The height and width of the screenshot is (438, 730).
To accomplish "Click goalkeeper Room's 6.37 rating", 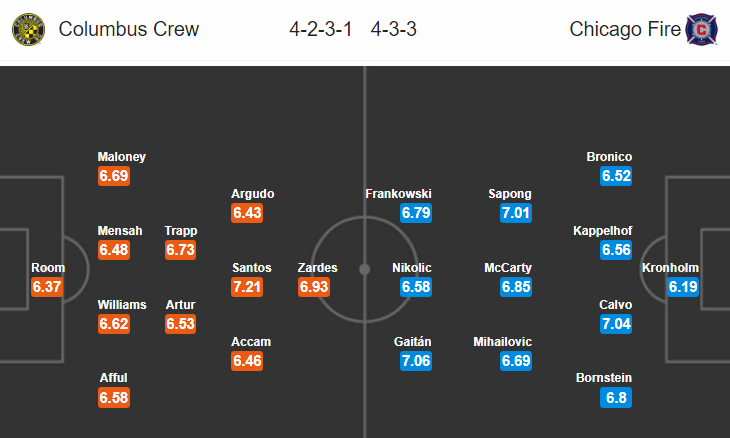I will [x=47, y=287].
